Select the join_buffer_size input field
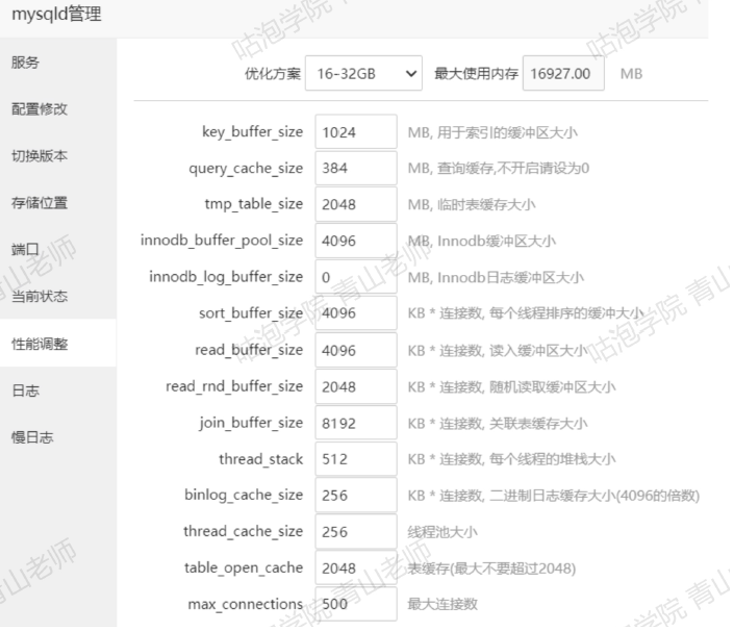 coord(355,422)
